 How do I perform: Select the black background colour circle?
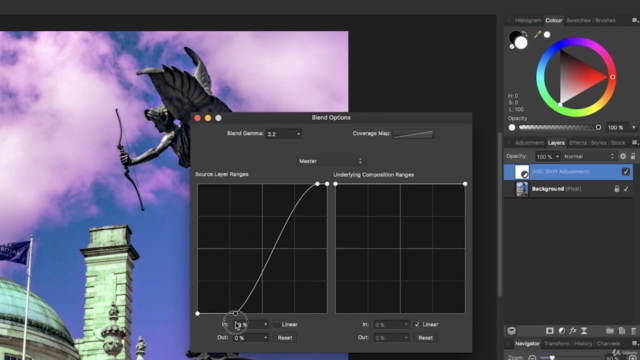(514, 37)
